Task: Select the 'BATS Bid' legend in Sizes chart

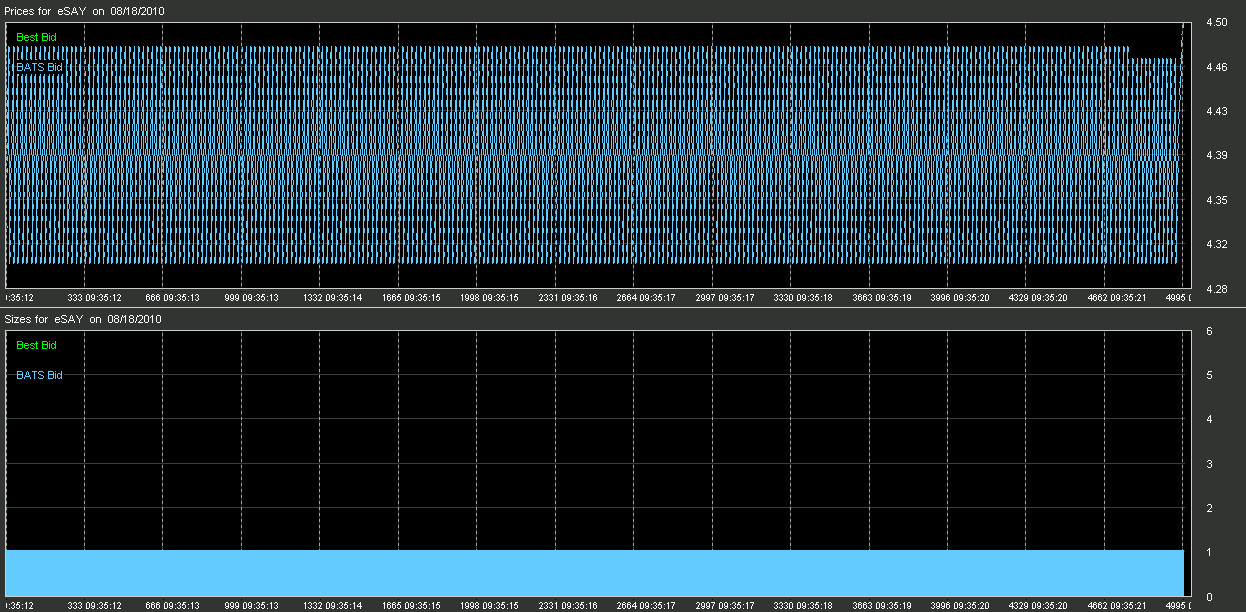Action: (x=40, y=375)
